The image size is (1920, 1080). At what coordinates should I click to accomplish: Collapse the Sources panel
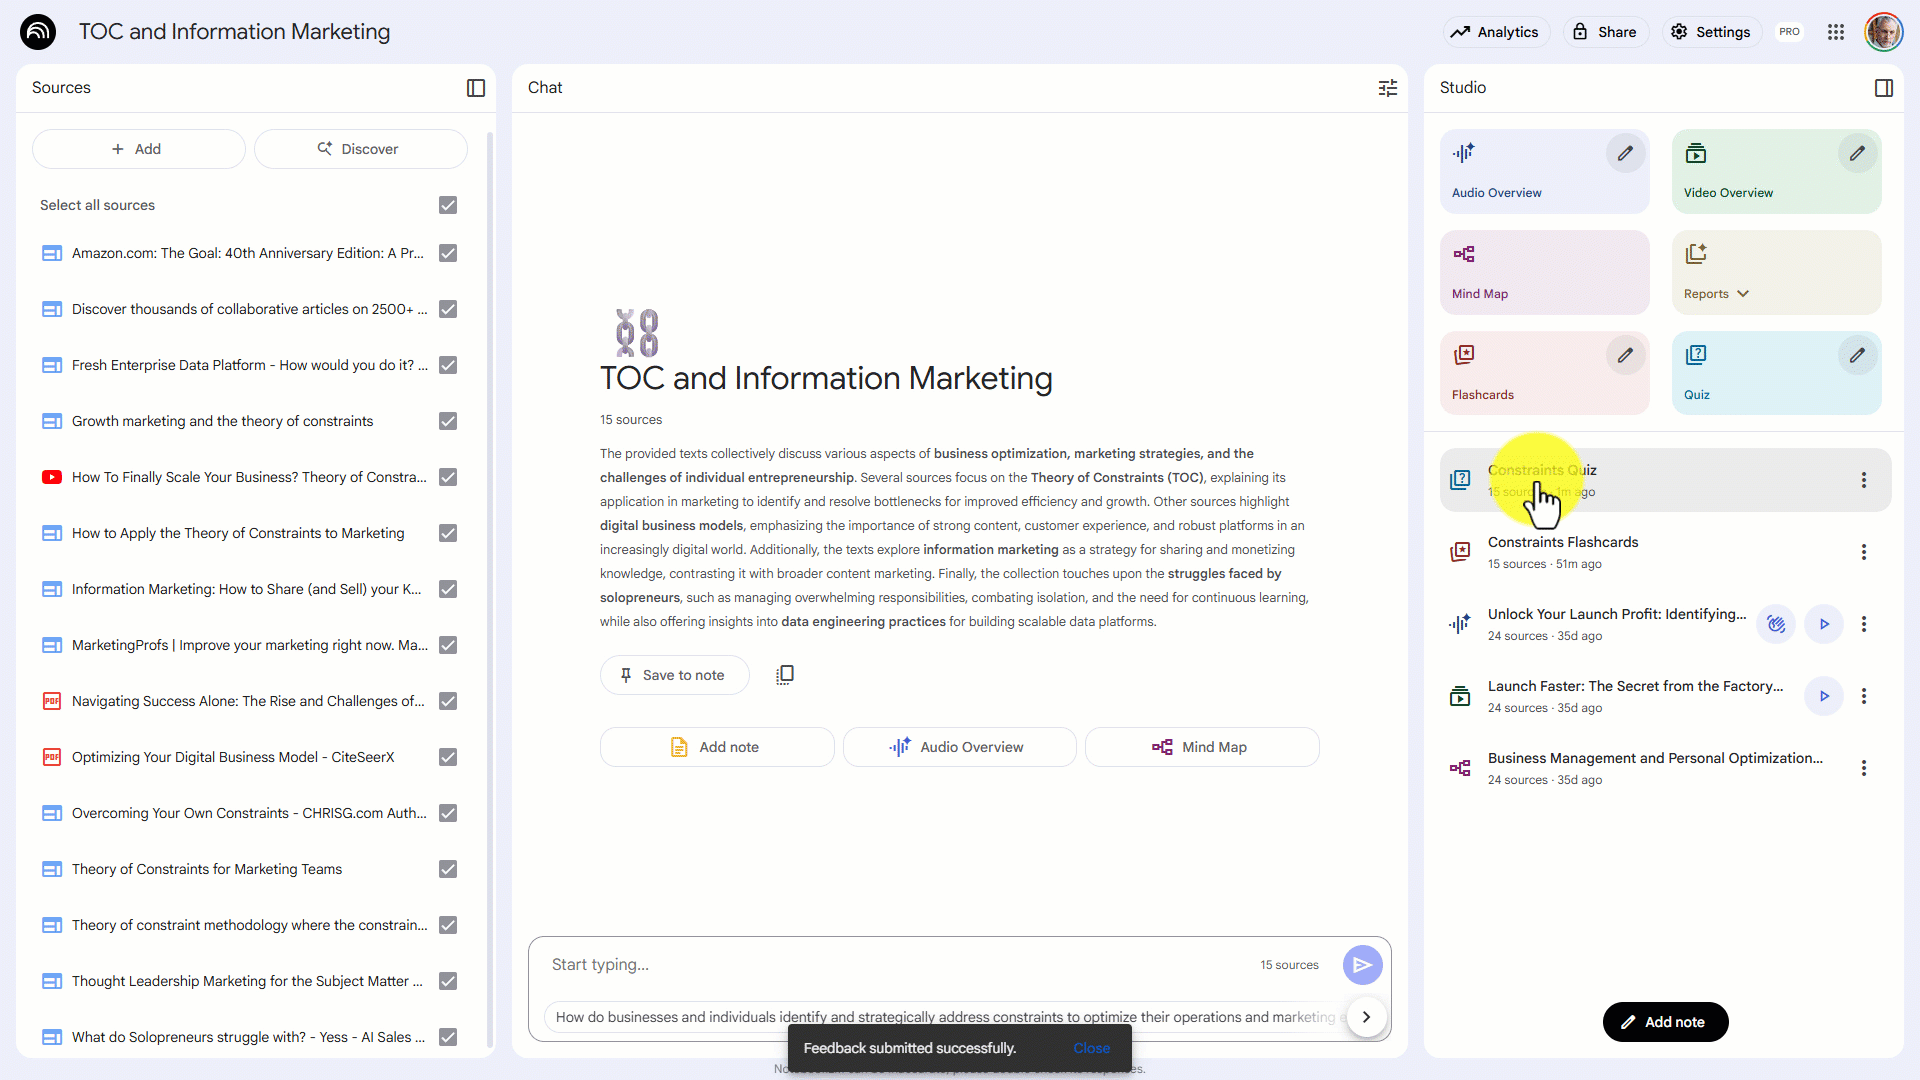click(476, 88)
